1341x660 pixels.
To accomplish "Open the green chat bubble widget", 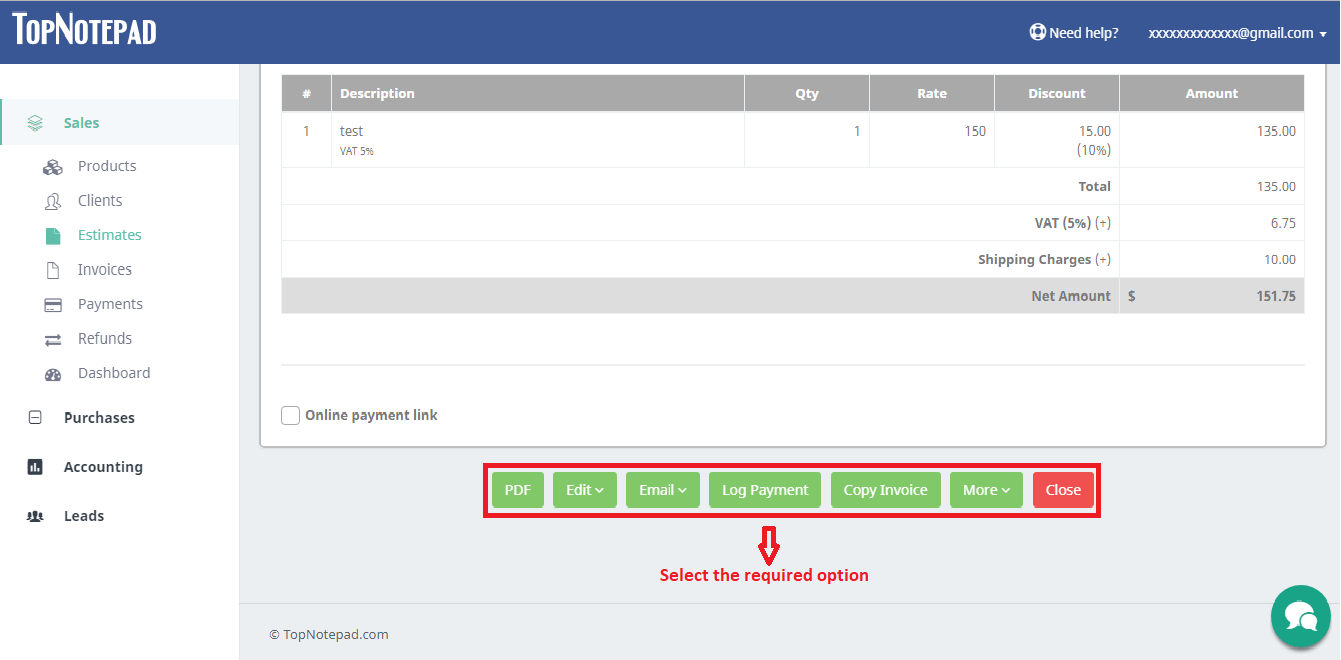I will (x=1300, y=617).
